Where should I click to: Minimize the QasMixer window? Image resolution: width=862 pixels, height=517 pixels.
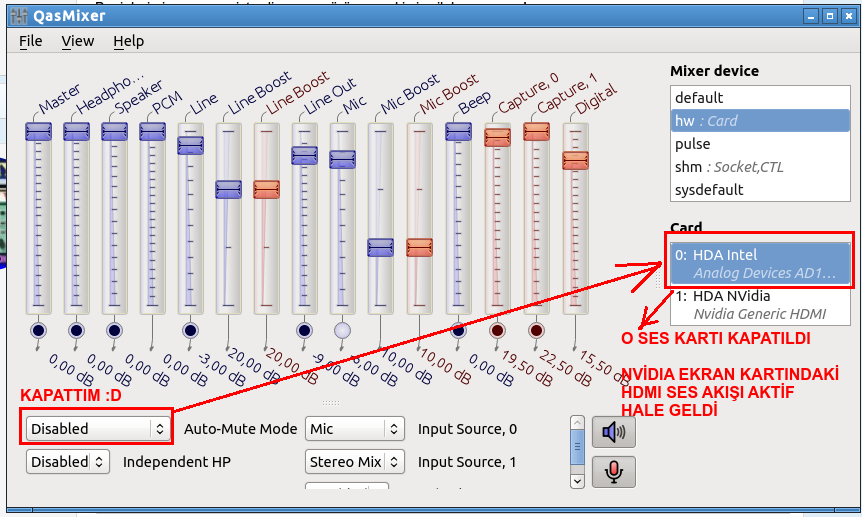tap(811, 16)
